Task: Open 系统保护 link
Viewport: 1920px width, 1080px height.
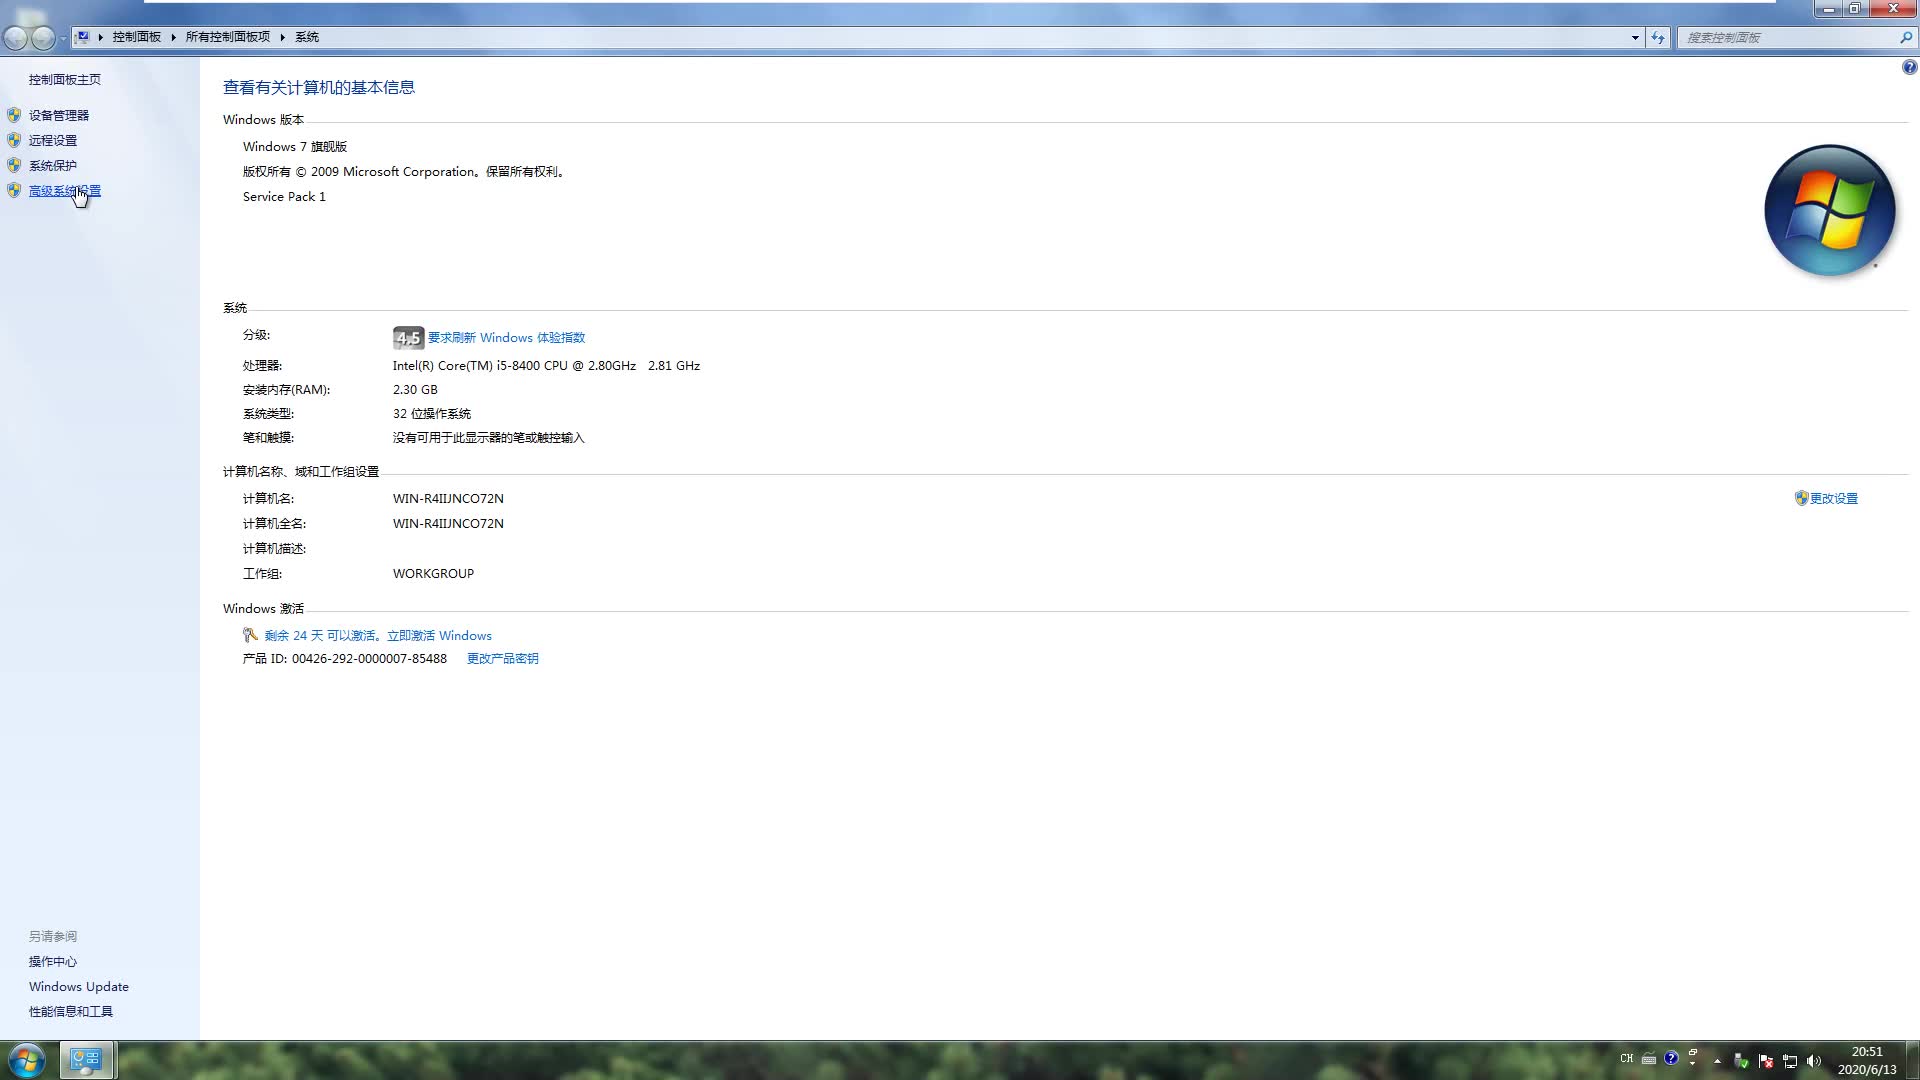Action: pos(52,166)
